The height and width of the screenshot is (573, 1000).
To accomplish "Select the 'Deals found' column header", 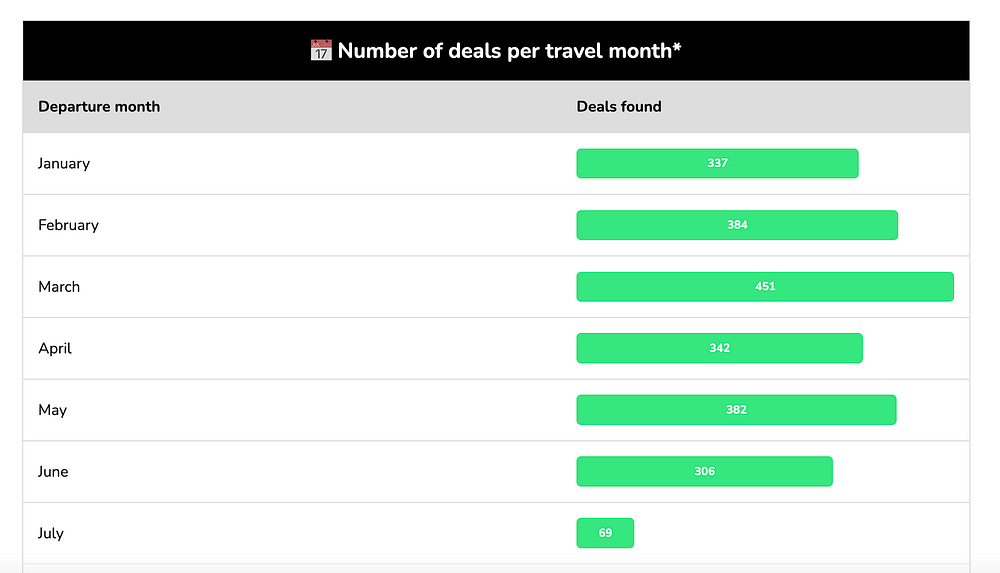I will click(x=619, y=106).
